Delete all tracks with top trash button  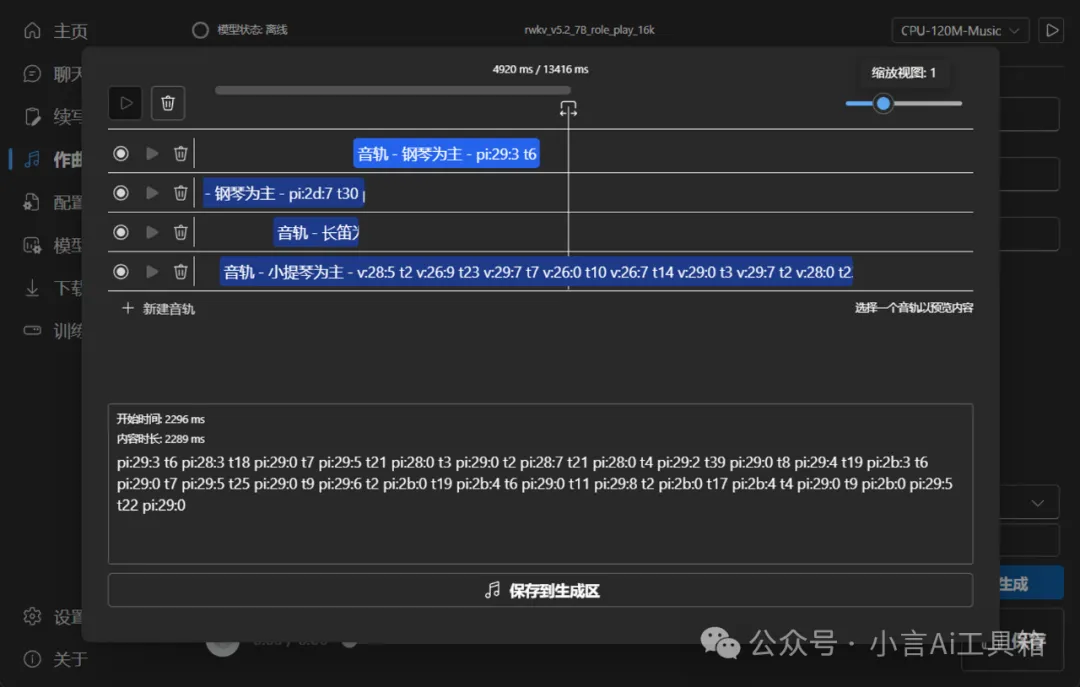click(168, 103)
